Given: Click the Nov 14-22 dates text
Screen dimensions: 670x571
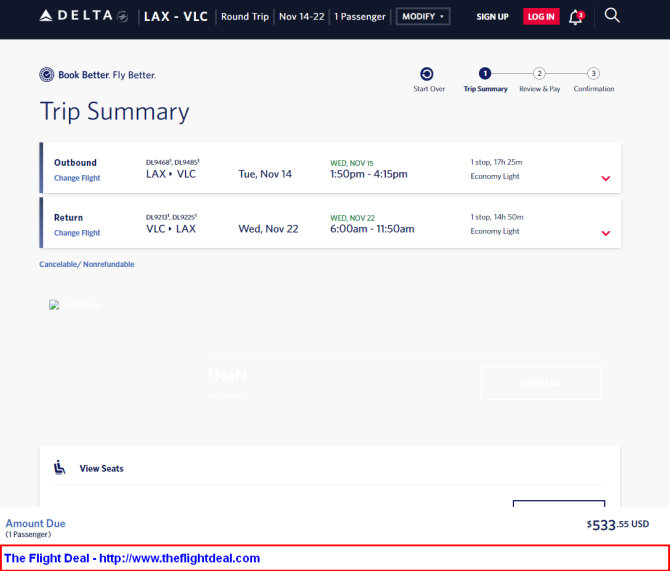Looking at the screenshot, I should tap(302, 17).
